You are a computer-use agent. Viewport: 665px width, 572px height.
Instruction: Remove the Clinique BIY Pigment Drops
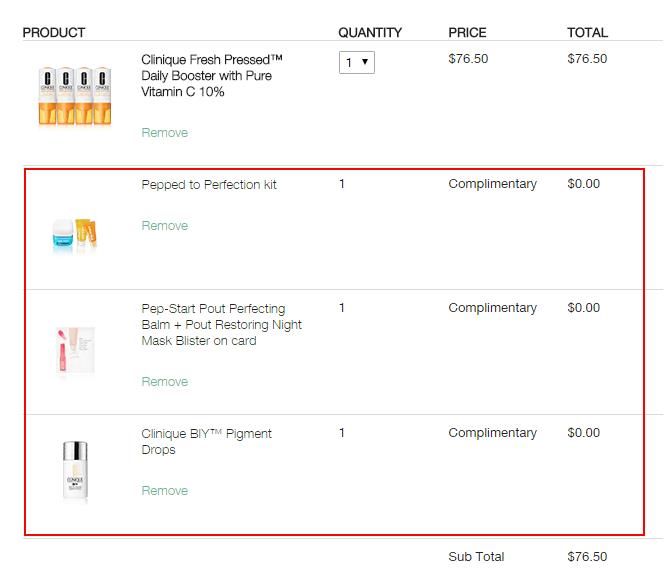coord(165,491)
